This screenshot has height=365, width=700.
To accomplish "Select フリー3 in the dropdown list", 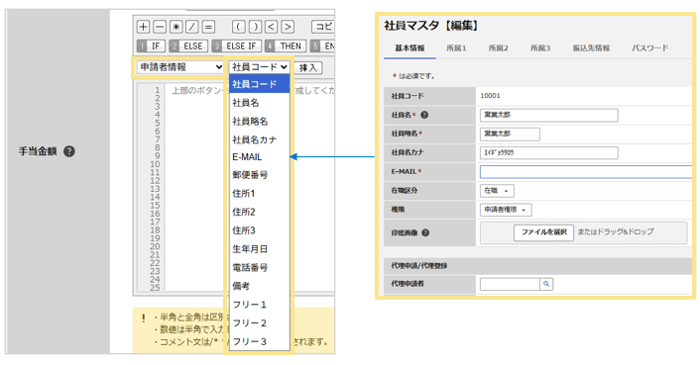I will click(x=259, y=342).
